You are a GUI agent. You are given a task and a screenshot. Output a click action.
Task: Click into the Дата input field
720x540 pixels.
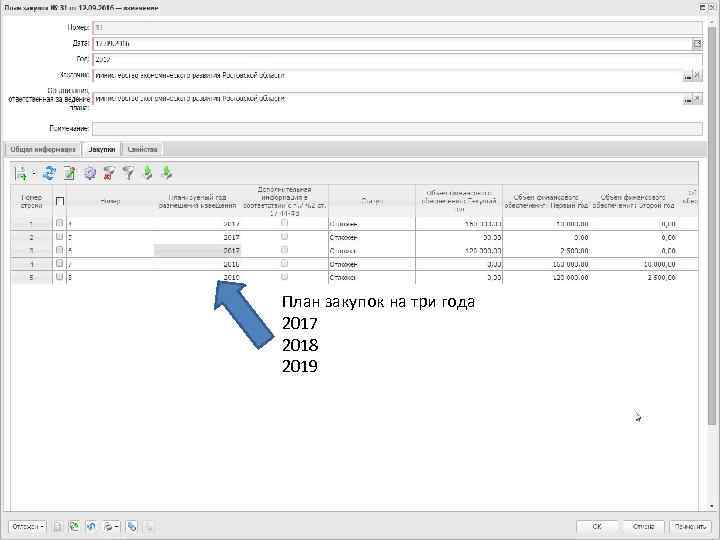392,44
